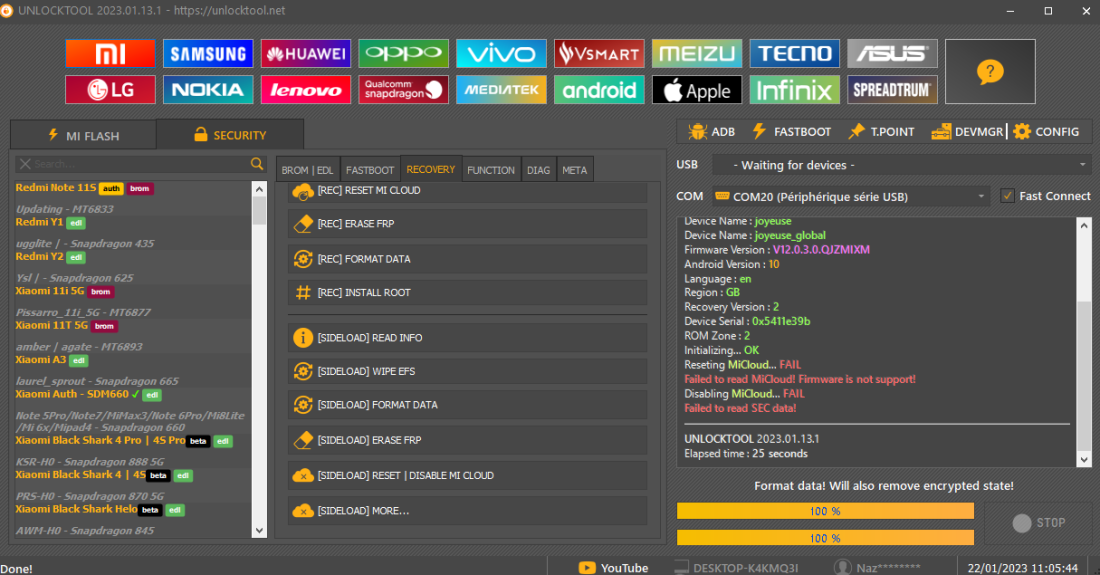The image size is (1100, 575).
Task: Click the question mark help tile
Action: point(990,72)
